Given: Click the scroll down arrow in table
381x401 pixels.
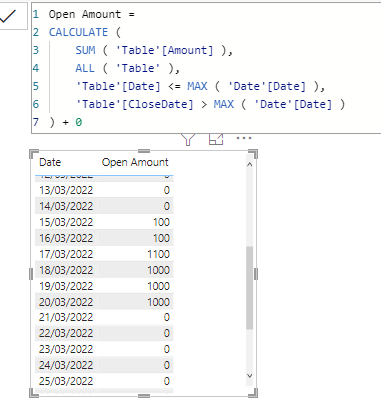Looking at the screenshot, I should click(x=249, y=376).
